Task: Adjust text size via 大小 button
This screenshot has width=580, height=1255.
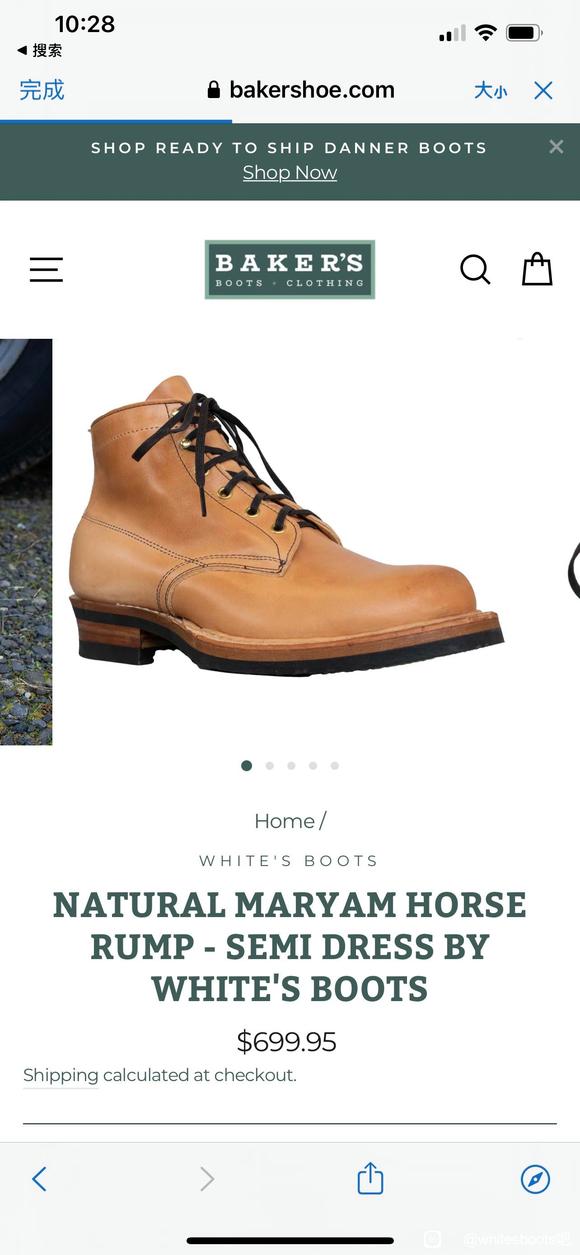Action: pyautogui.click(x=490, y=91)
